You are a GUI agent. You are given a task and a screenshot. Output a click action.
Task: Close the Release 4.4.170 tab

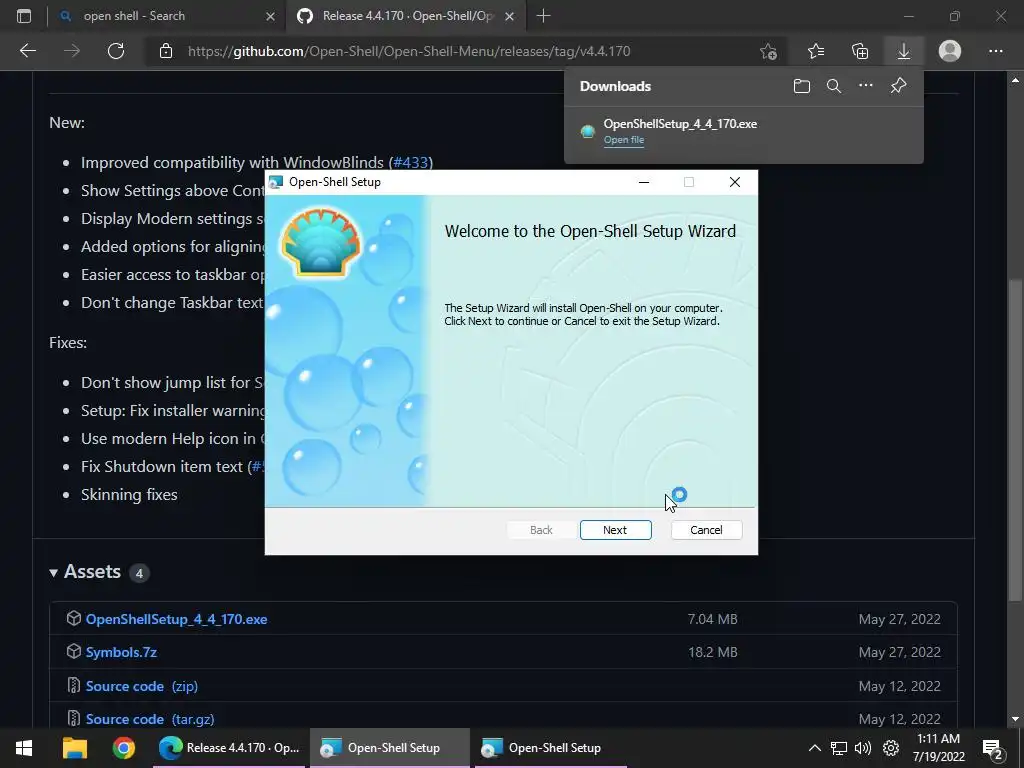(x=510, y=16)
